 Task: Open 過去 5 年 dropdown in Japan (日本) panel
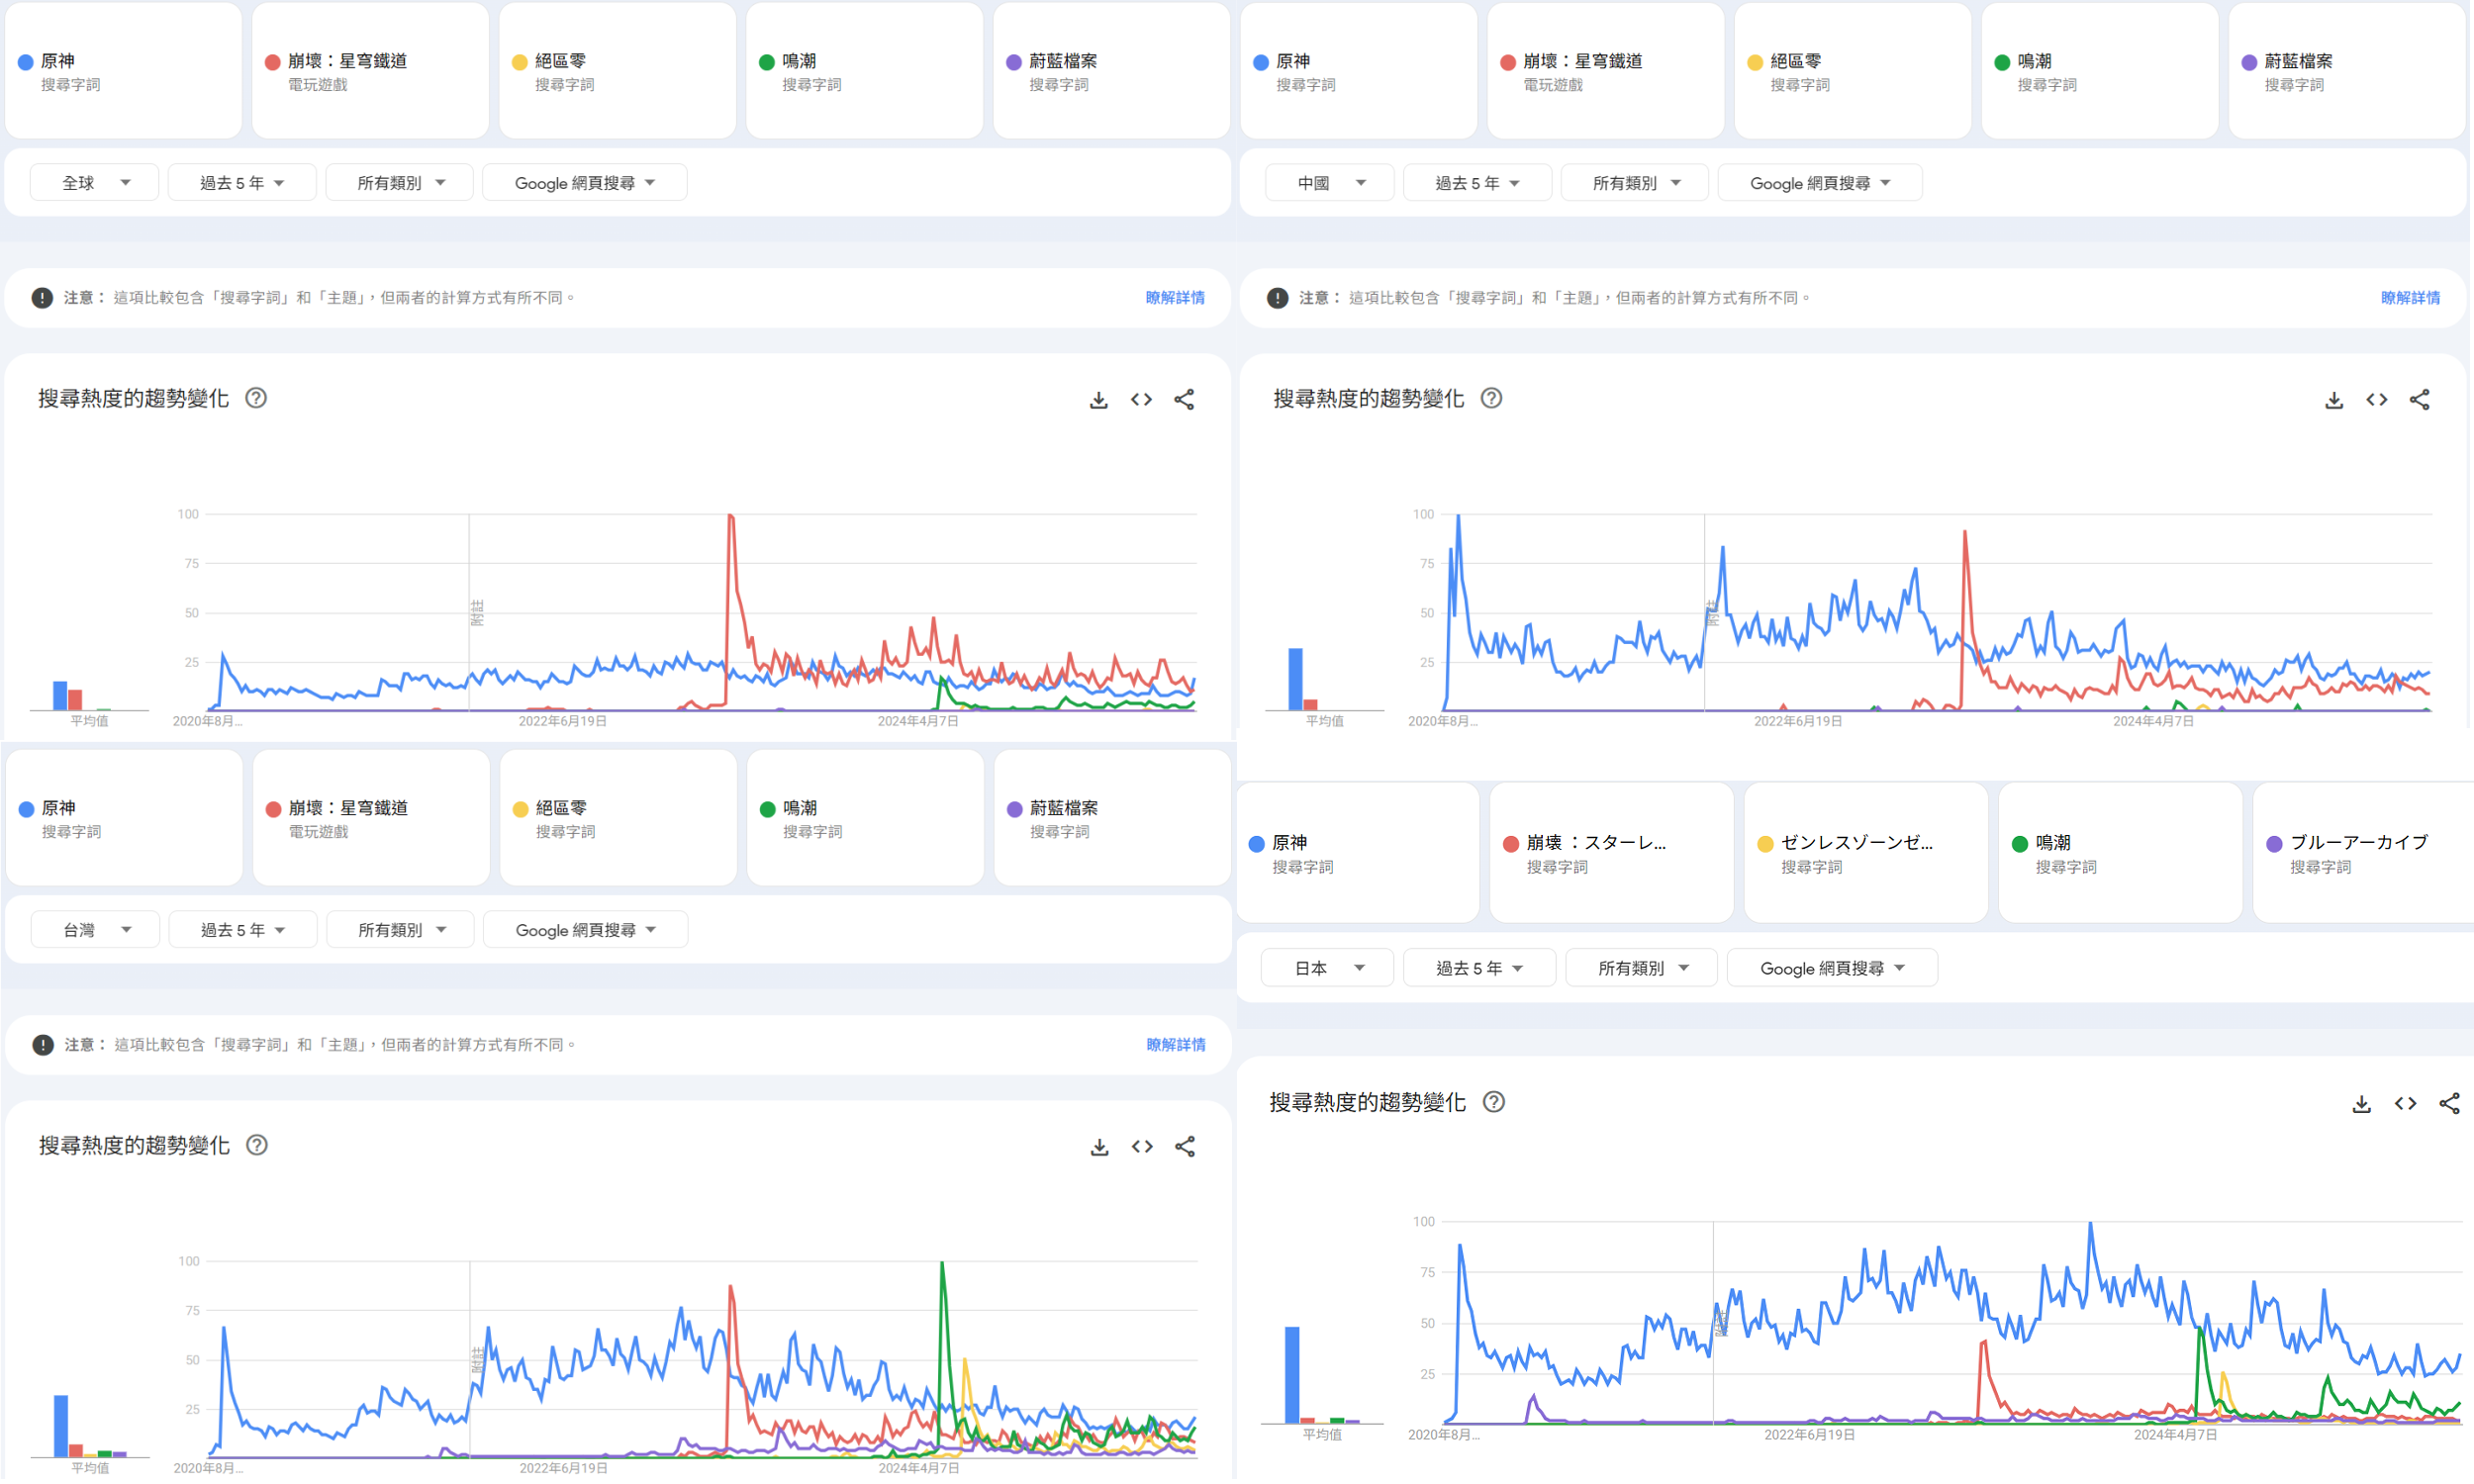click(x=1479, y=968)
